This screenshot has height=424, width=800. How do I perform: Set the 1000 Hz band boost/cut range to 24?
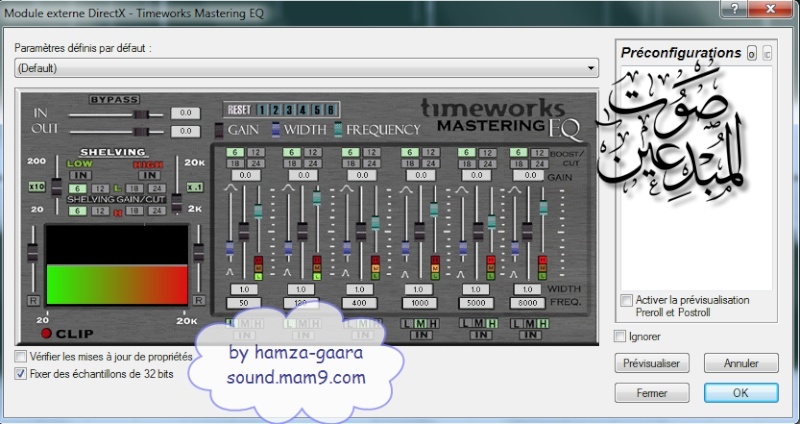coord(430,163)
